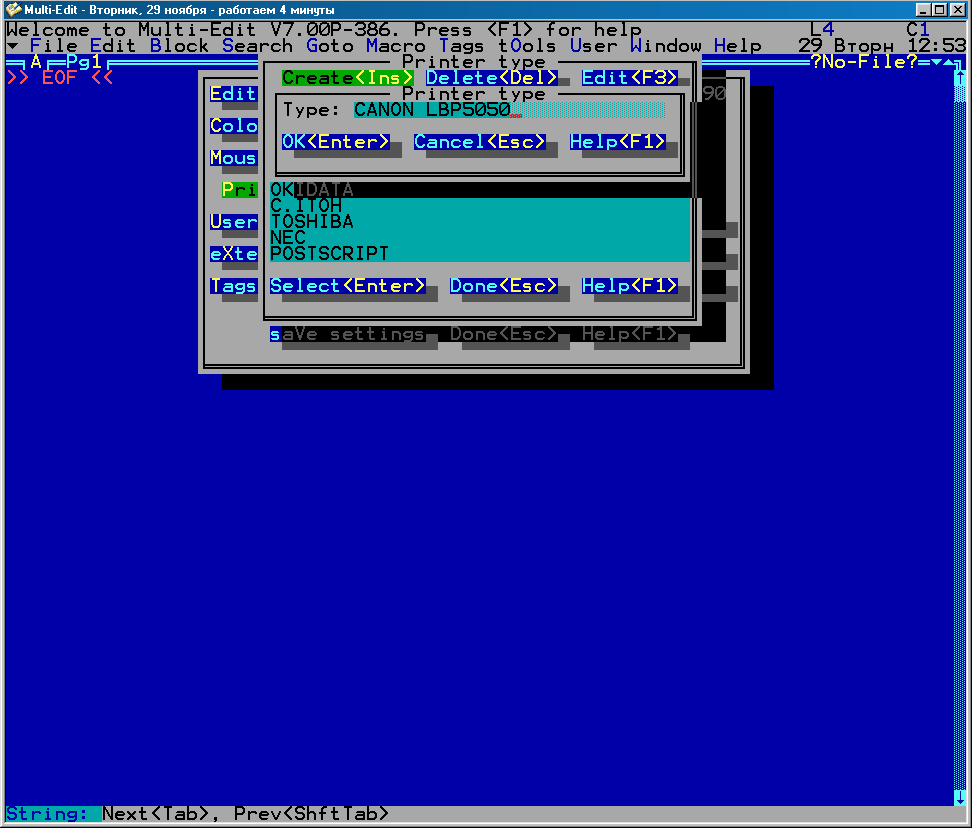This screenshot has width=972, height=828.
Task: Click Help<F1> in the saVe settings row
Action: pyautogui.click(x=630, y=334)
